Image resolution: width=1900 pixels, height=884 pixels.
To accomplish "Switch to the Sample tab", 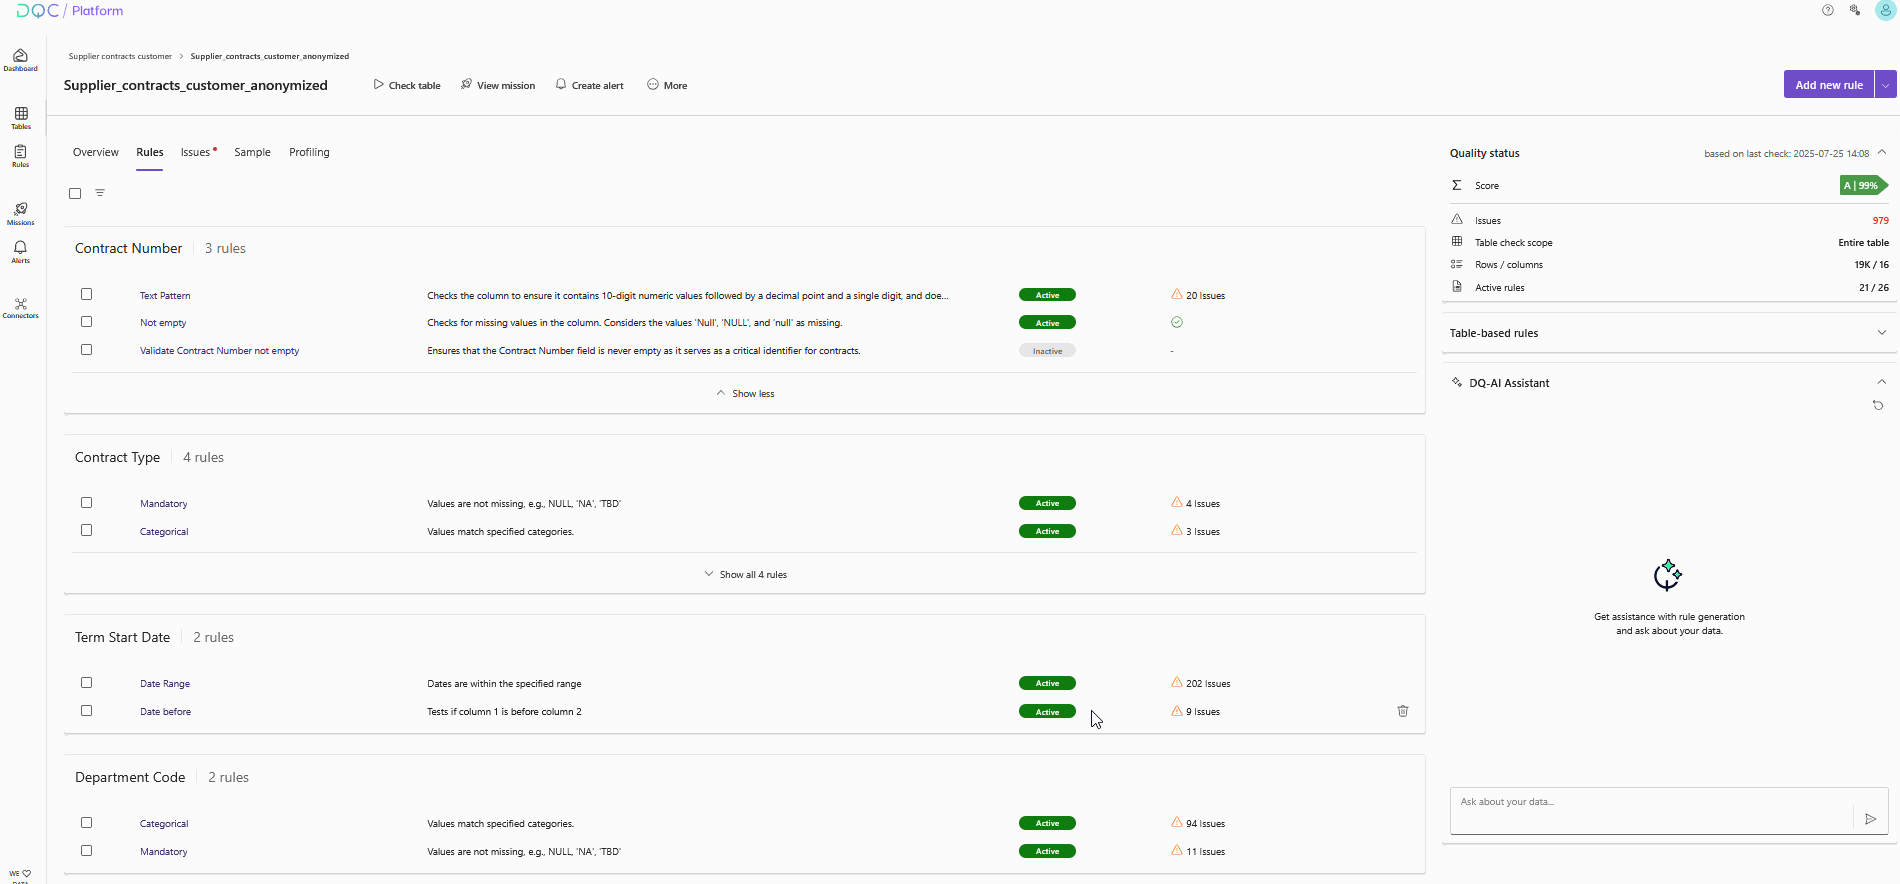I will tap(252, 152).
